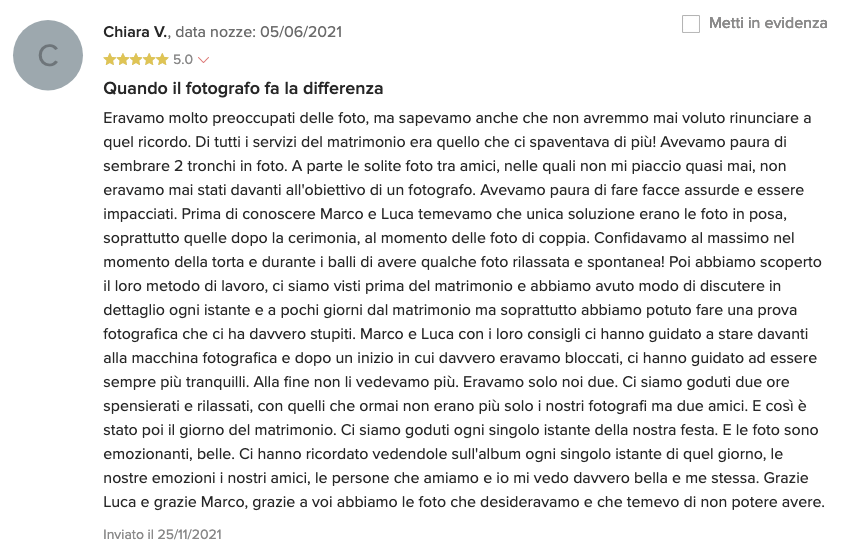Click the line starting 'fotografica che ci ha davvero'
Image resolution: width=845 pixels, height=552 pixels.
(455, 334)
